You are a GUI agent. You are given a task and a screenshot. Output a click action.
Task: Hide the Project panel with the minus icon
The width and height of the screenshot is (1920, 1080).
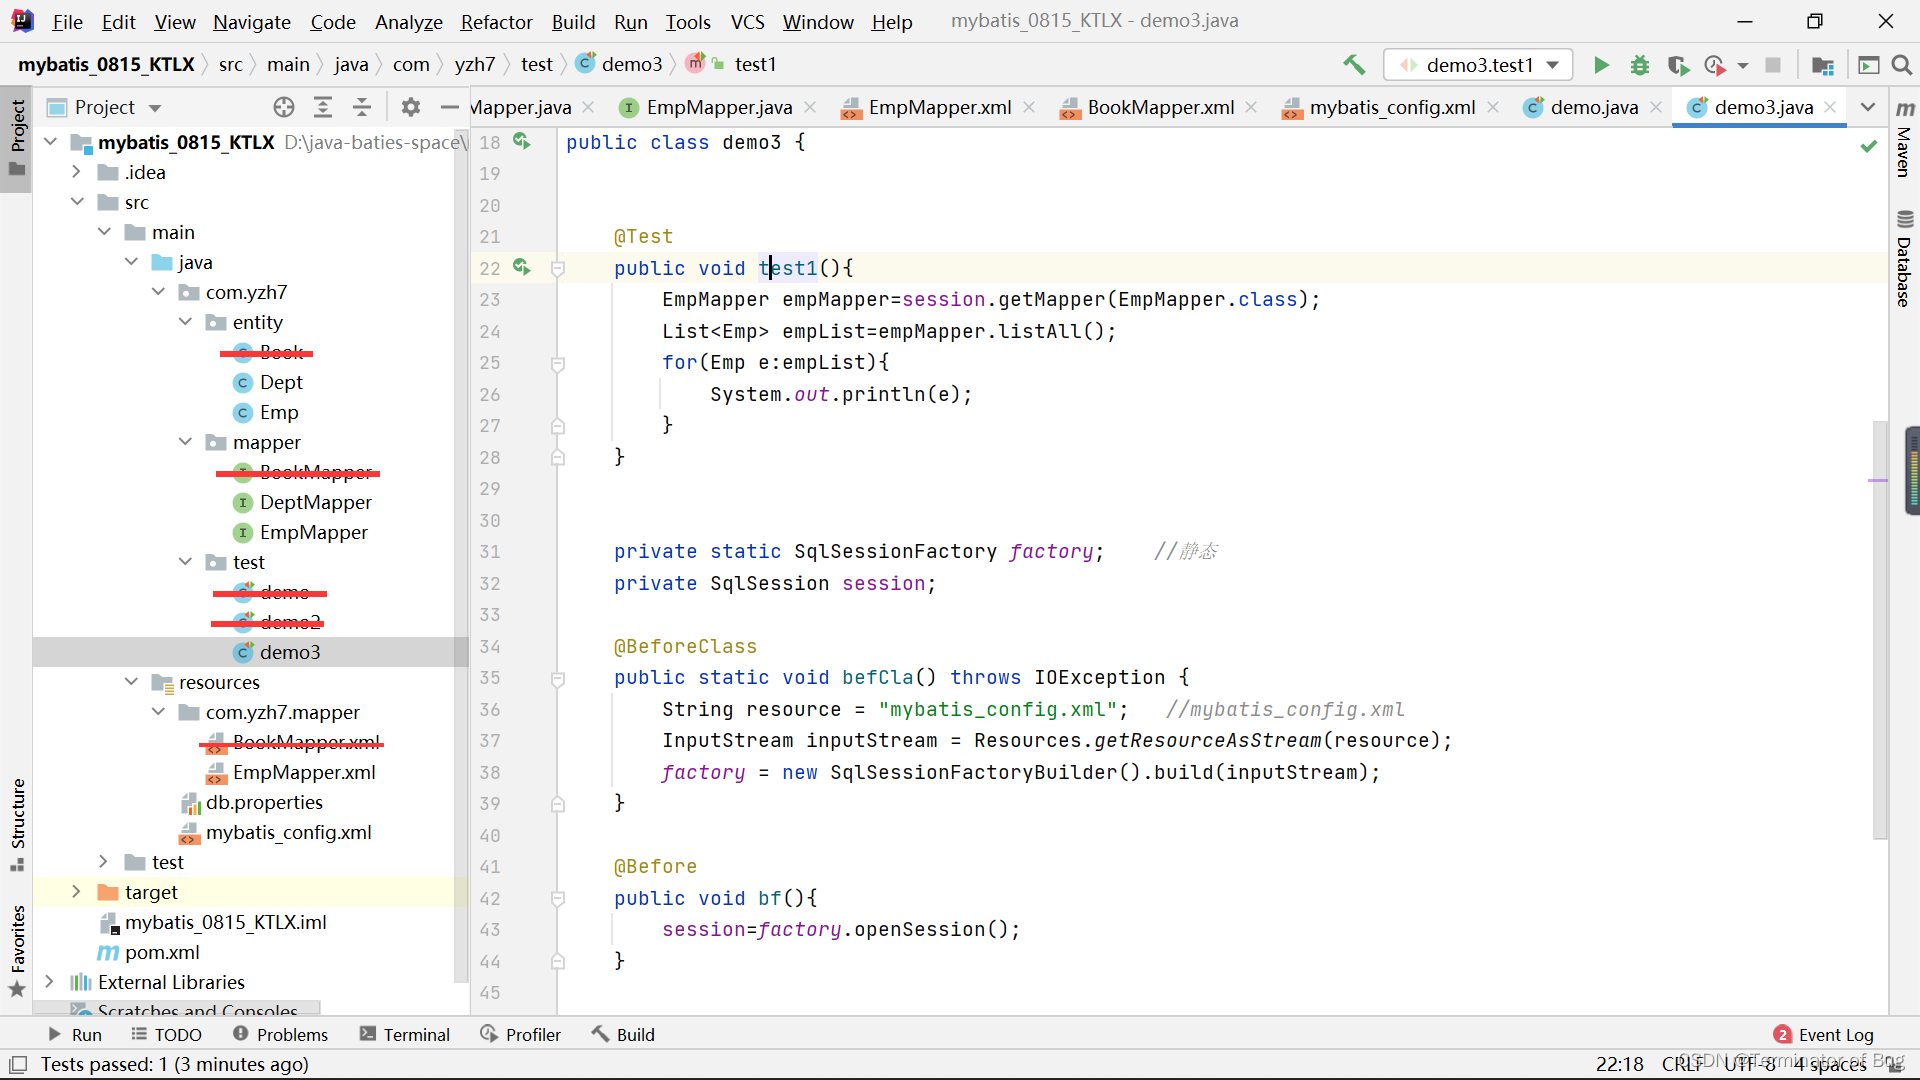[450, 107]
